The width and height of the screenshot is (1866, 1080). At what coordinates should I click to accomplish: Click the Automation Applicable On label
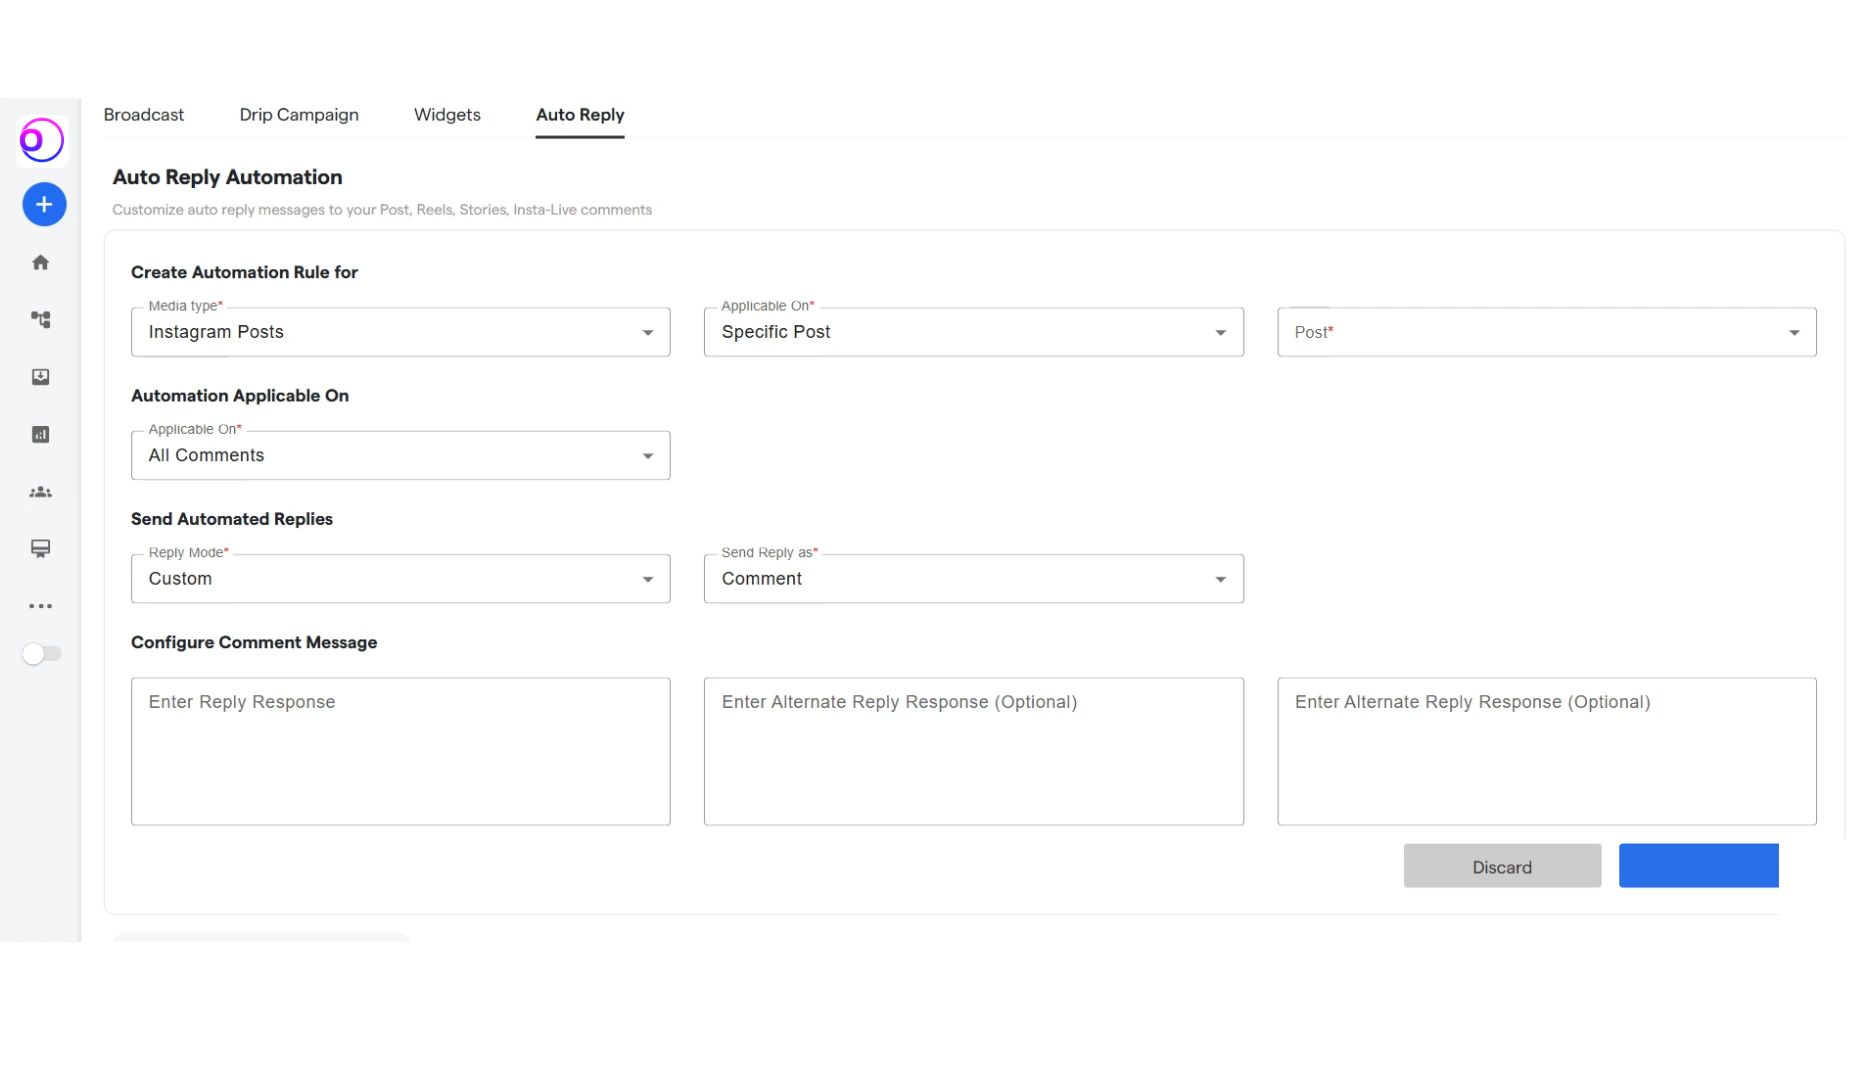tap(240, 396)
